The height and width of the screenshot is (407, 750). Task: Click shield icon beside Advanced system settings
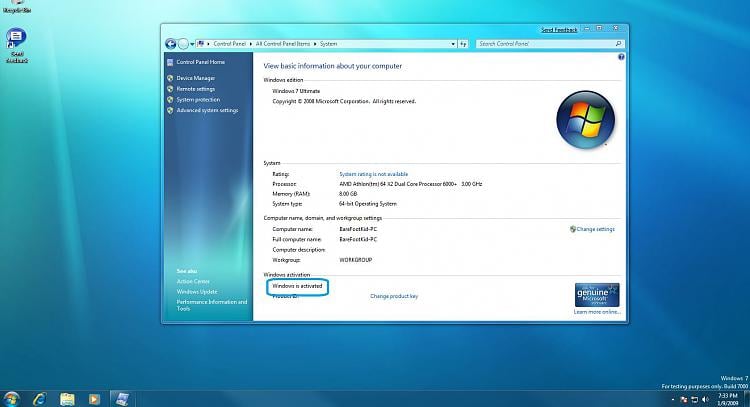tap(170, 110)
